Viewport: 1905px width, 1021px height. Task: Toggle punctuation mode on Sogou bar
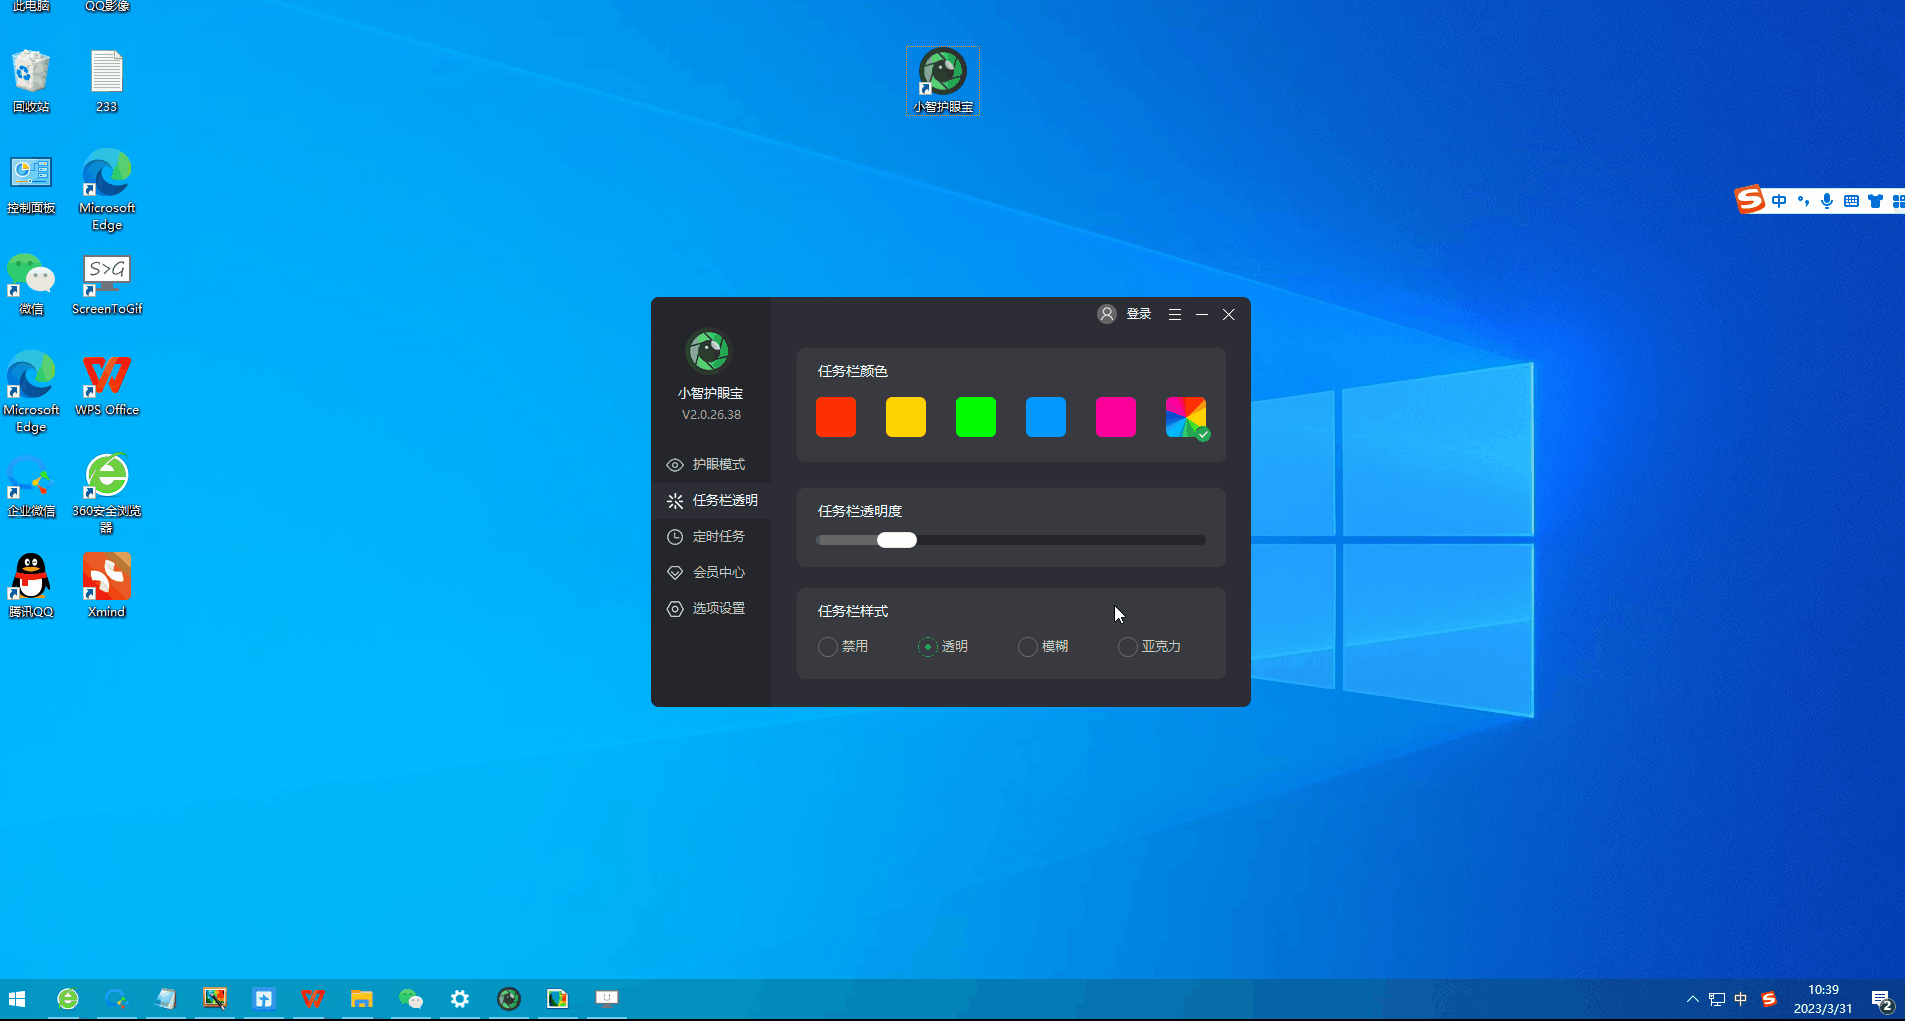pyautogui.click(x=1803, y=201)
